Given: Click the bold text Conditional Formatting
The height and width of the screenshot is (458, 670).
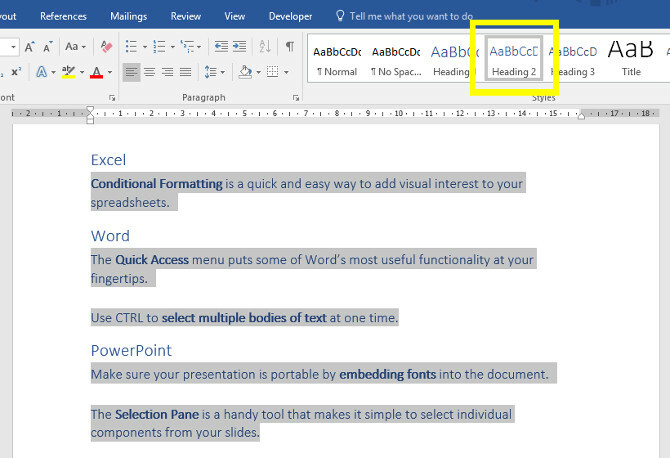Looking at the screenshot, I should coord(157,184).
